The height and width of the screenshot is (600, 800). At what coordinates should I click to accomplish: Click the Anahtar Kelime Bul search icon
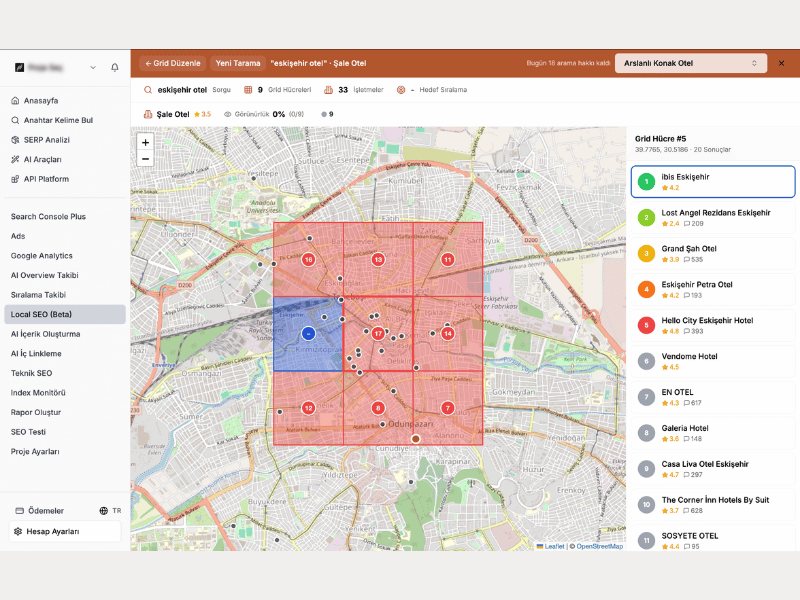point(15,120)
